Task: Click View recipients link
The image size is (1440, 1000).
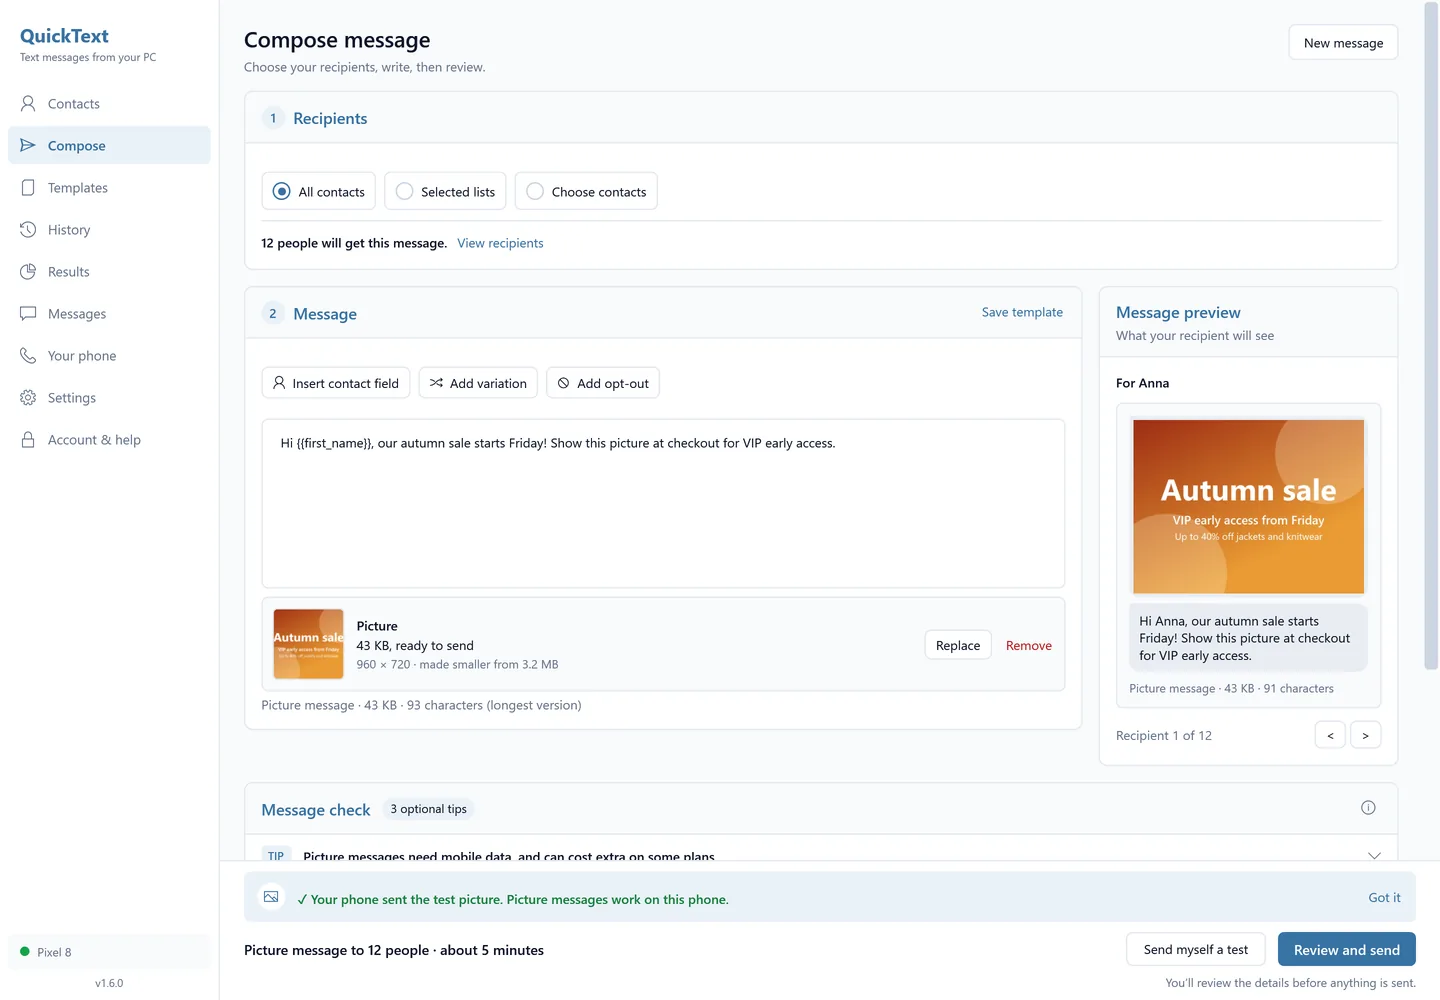Action: pos(500,243)
